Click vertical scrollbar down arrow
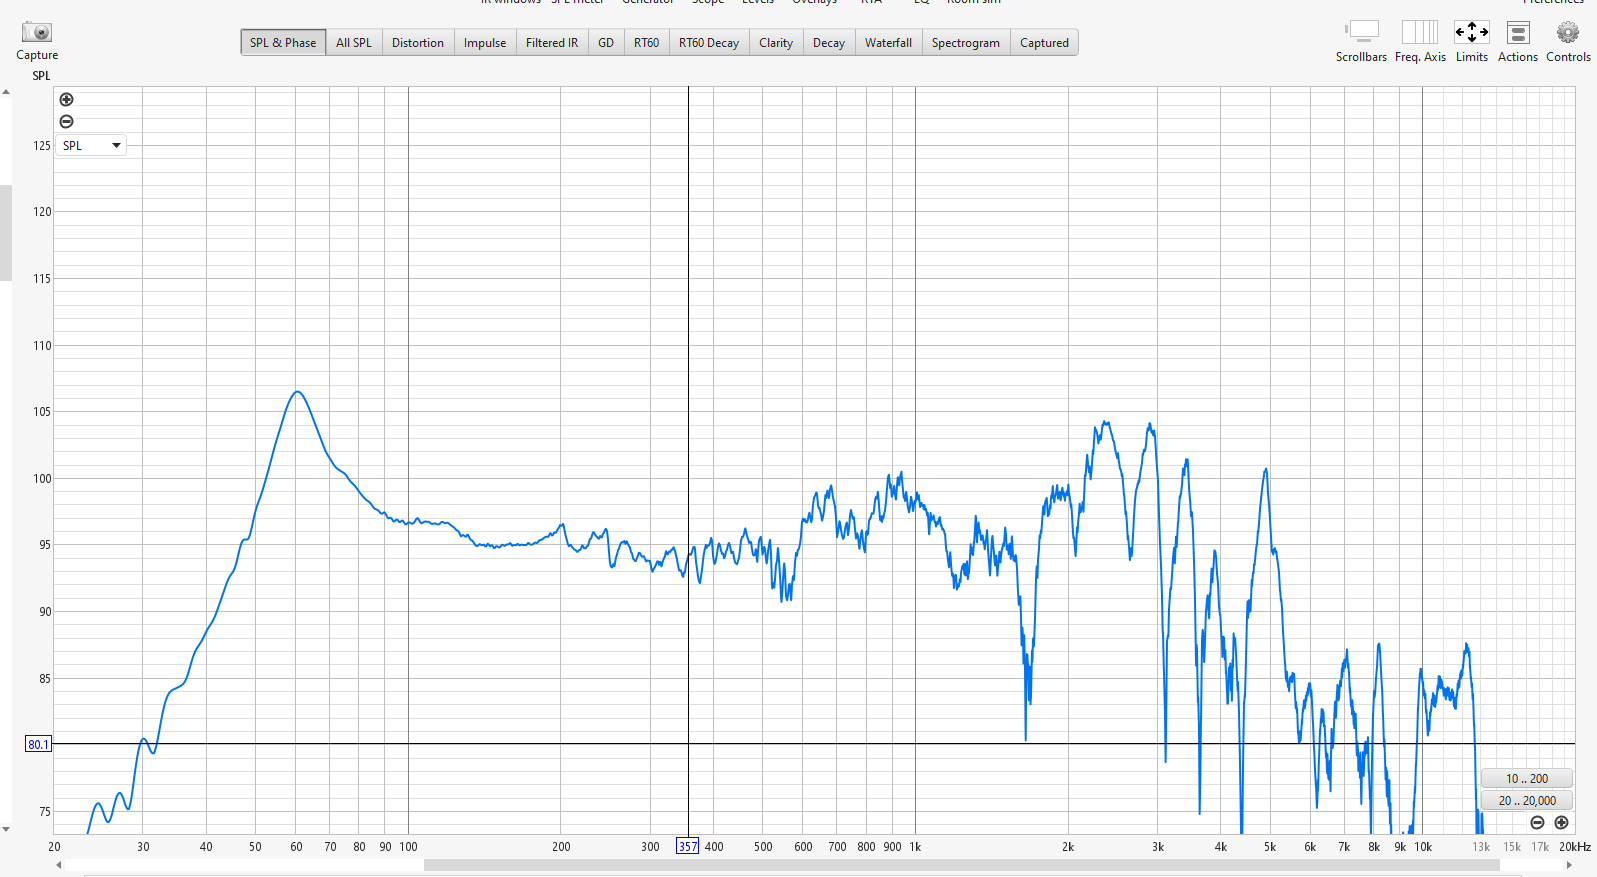 (x=6, y=829)
